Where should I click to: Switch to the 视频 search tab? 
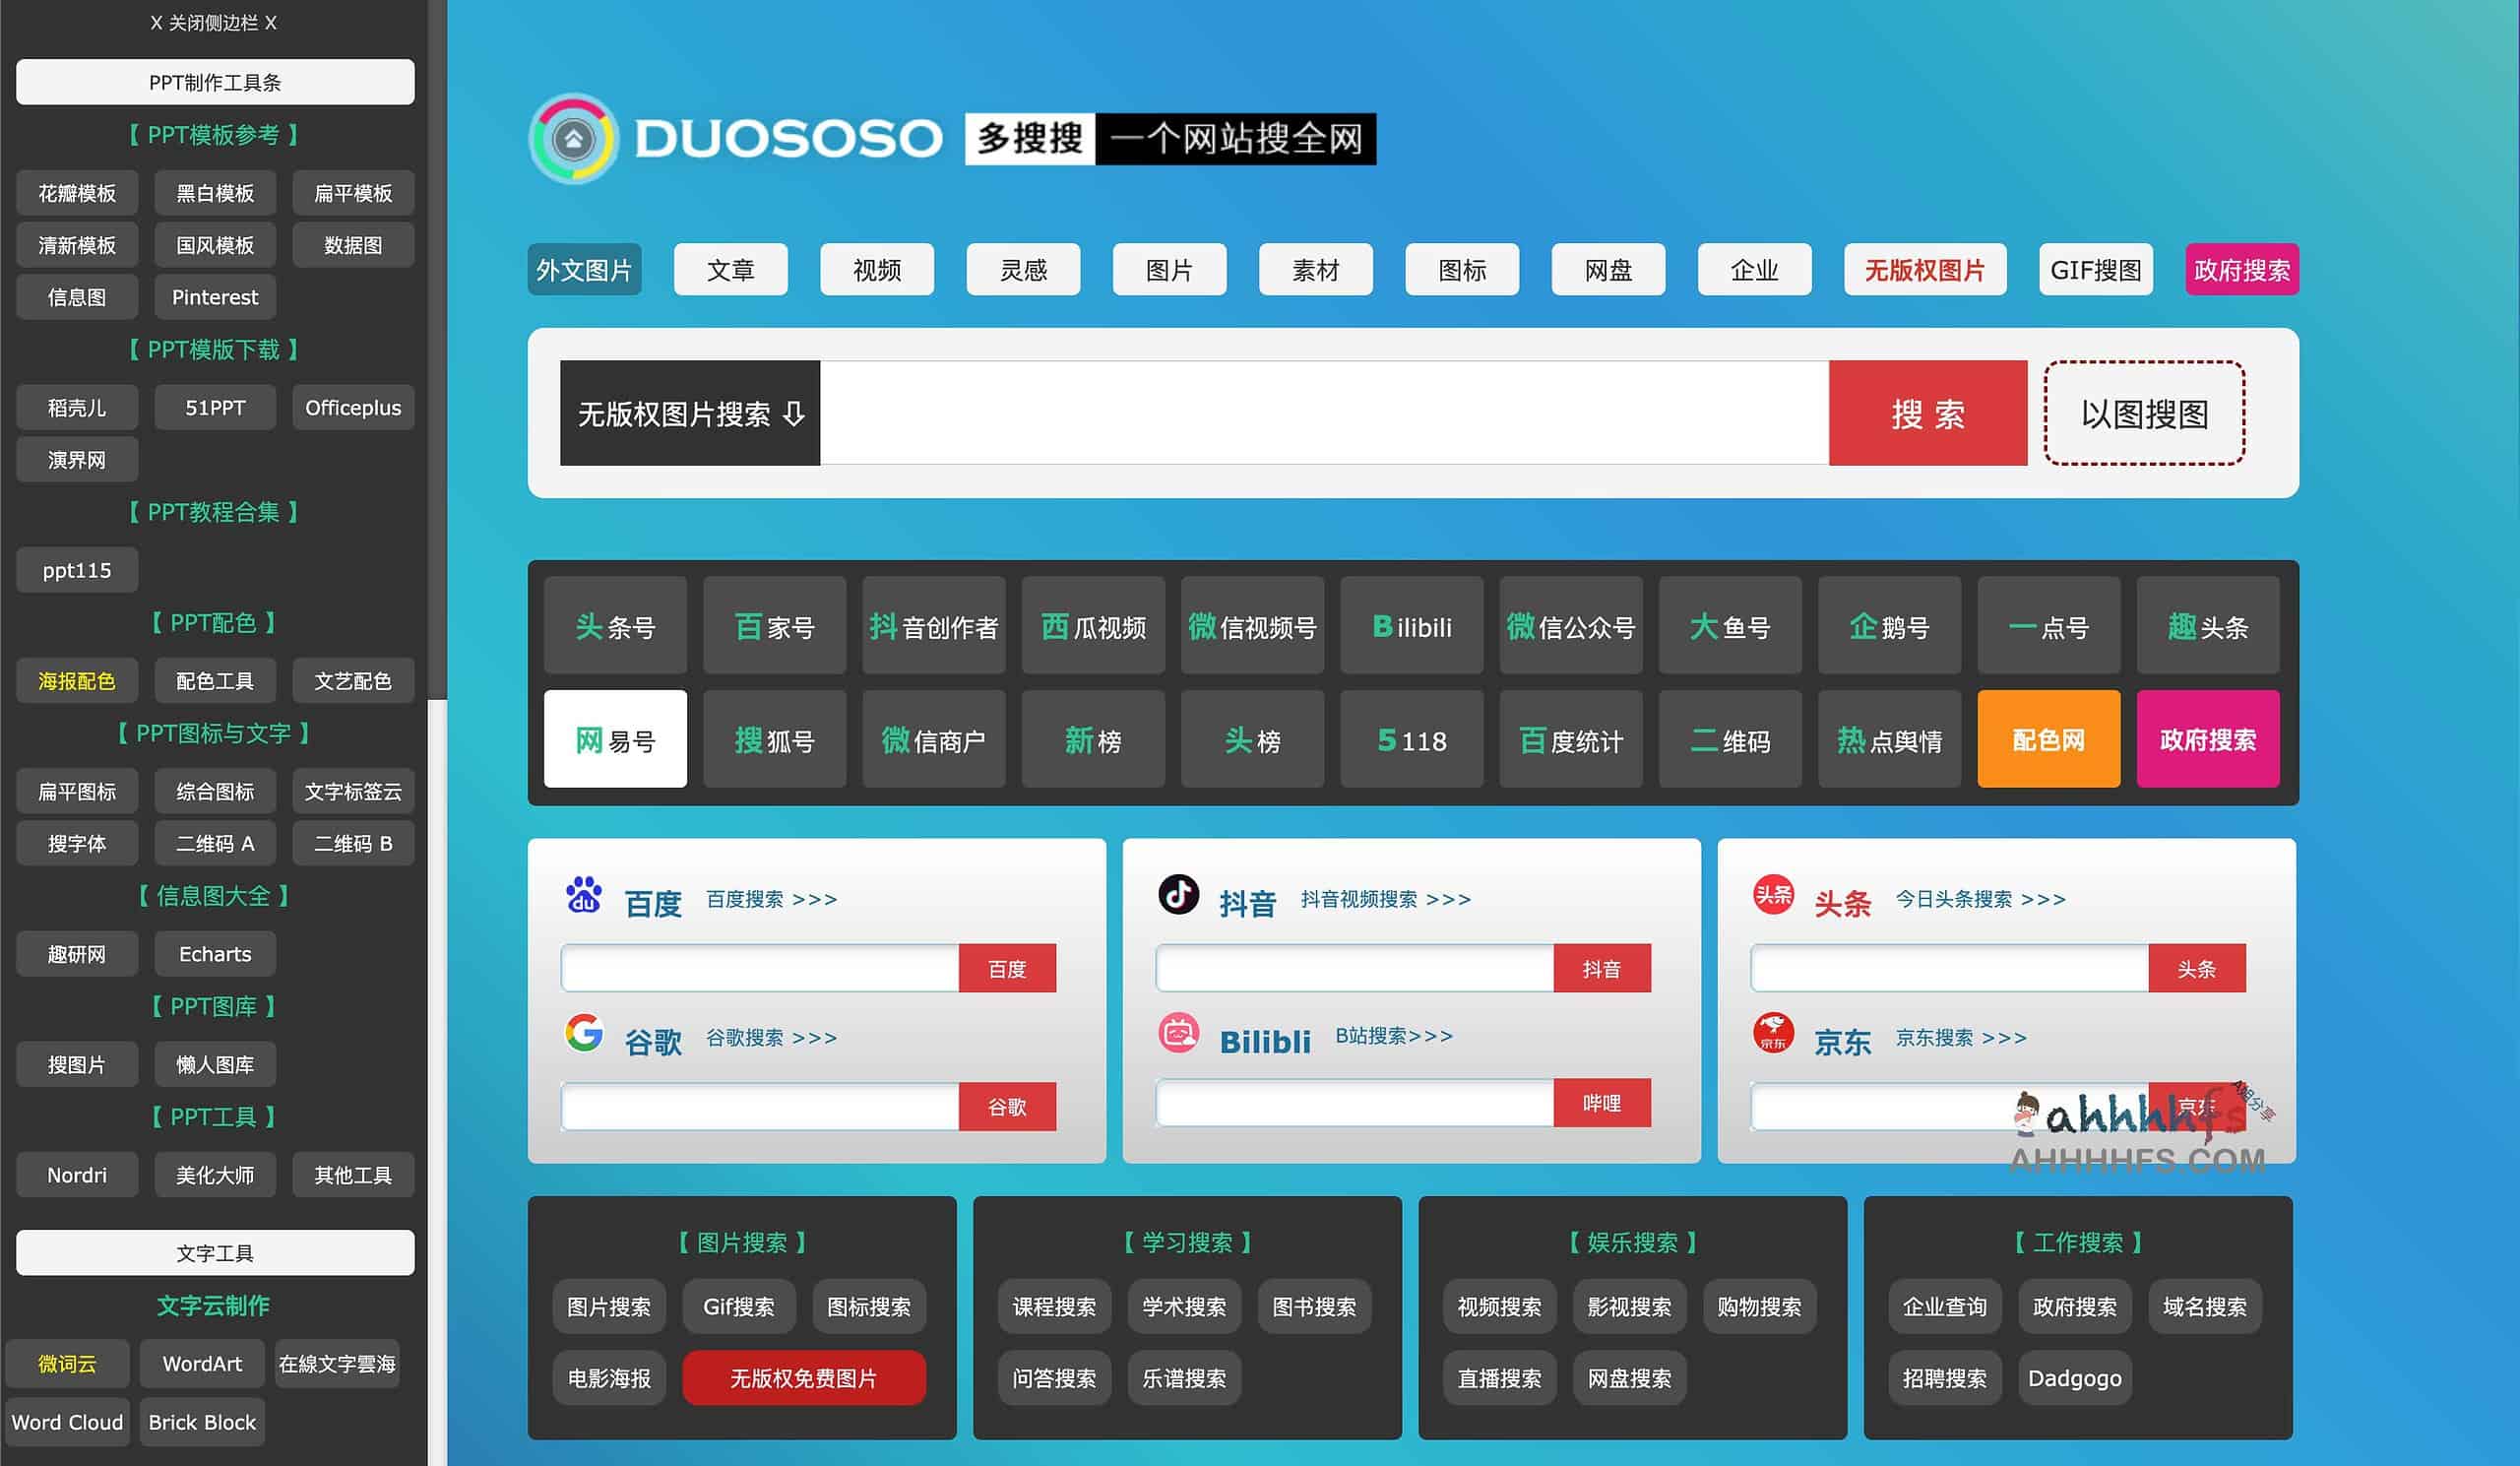(877, 269)
